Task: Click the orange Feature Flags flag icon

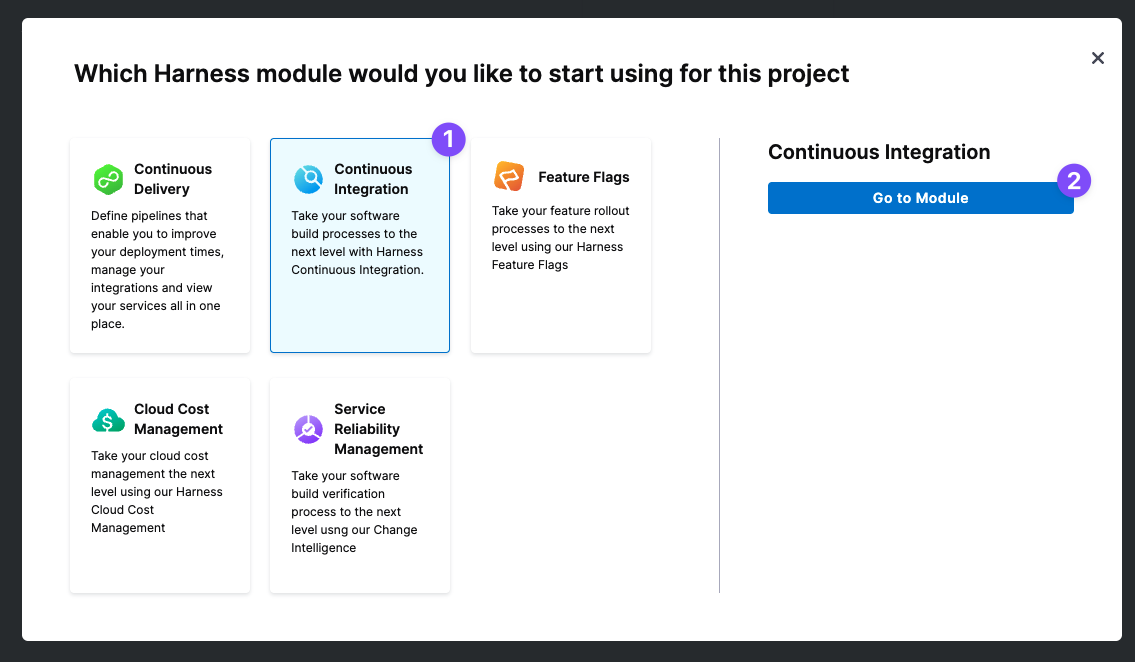Action: 509,177
